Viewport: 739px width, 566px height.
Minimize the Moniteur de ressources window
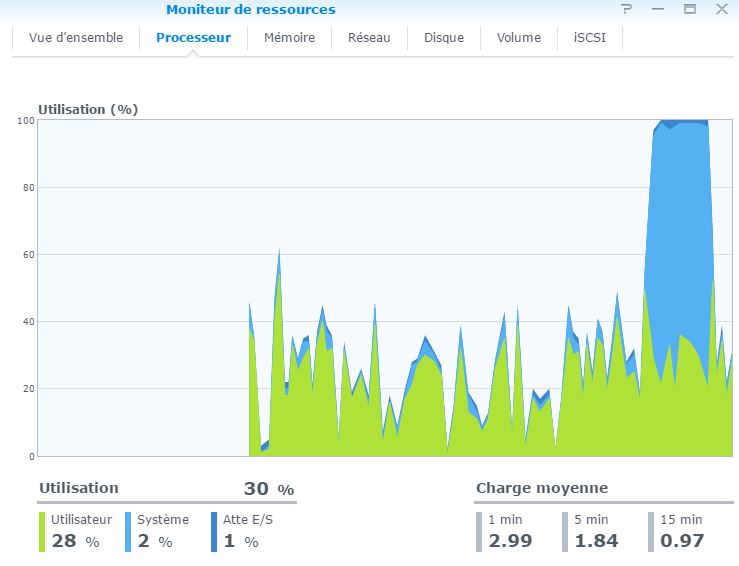658,9
